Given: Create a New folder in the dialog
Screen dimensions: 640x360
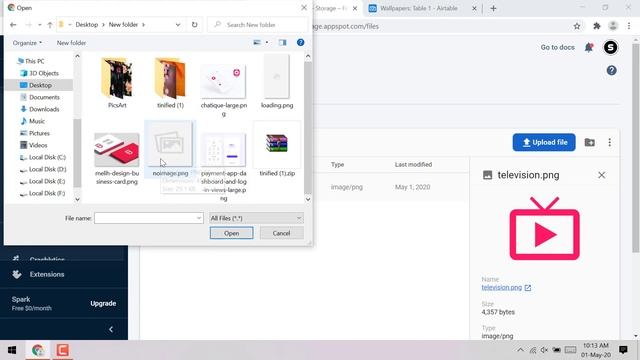Looking at the screenshot, I should [x=71, y=43].
